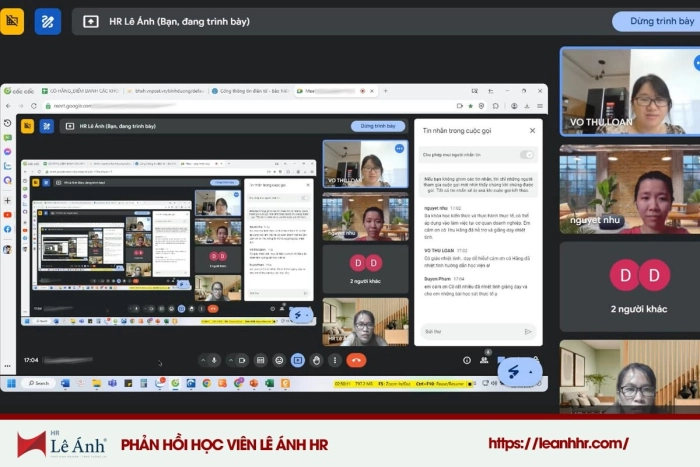Select the VO THU LOAN video tile
Image resolution: width=700 pixels, height=467 pixels.
(x=628, y=91)
